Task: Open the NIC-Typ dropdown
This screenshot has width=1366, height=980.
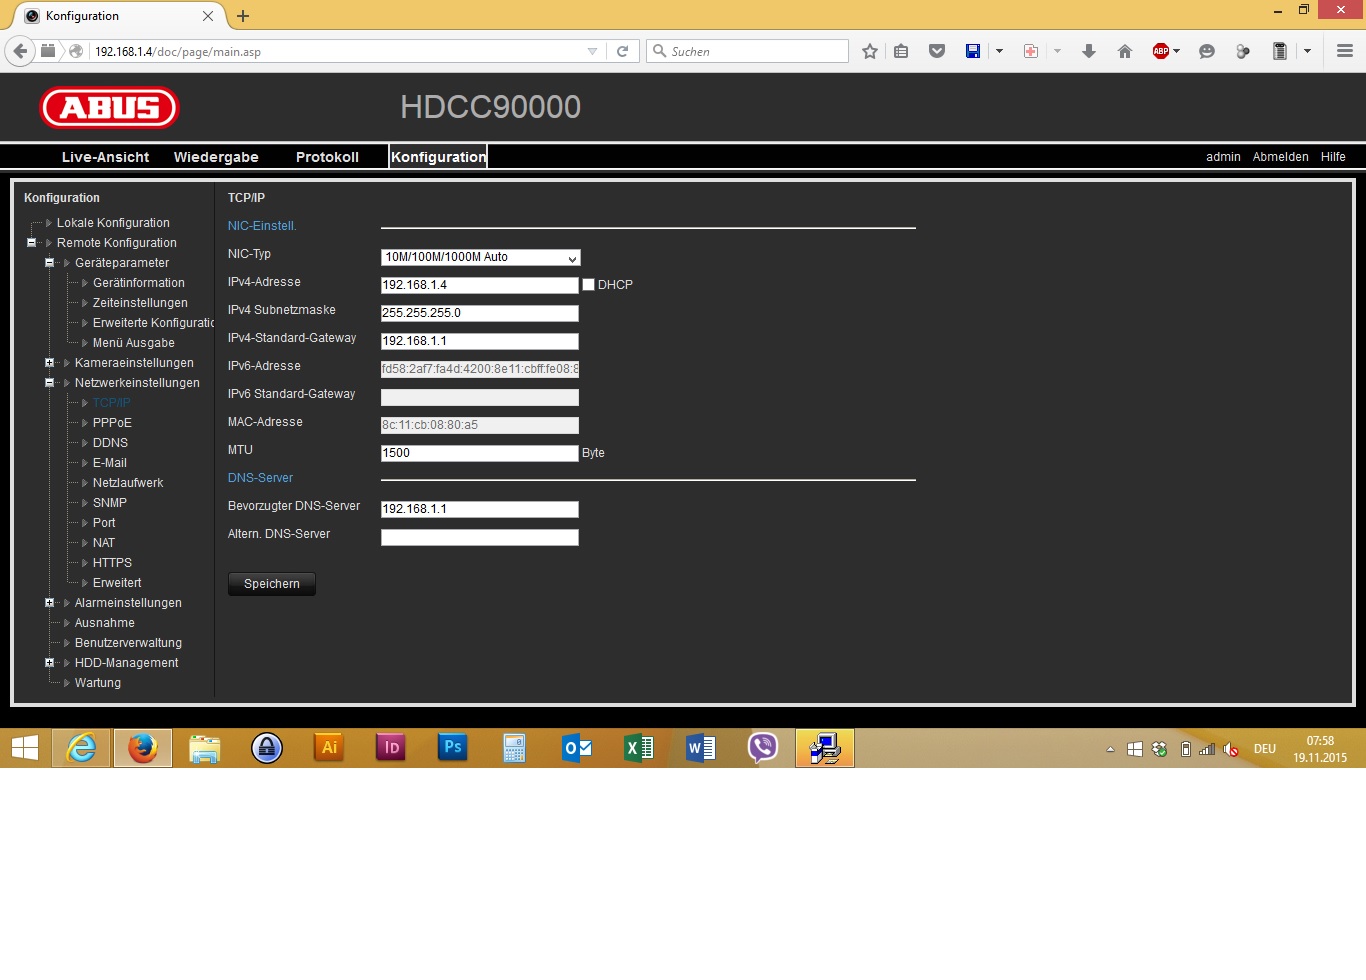Action: pos(480,257)
